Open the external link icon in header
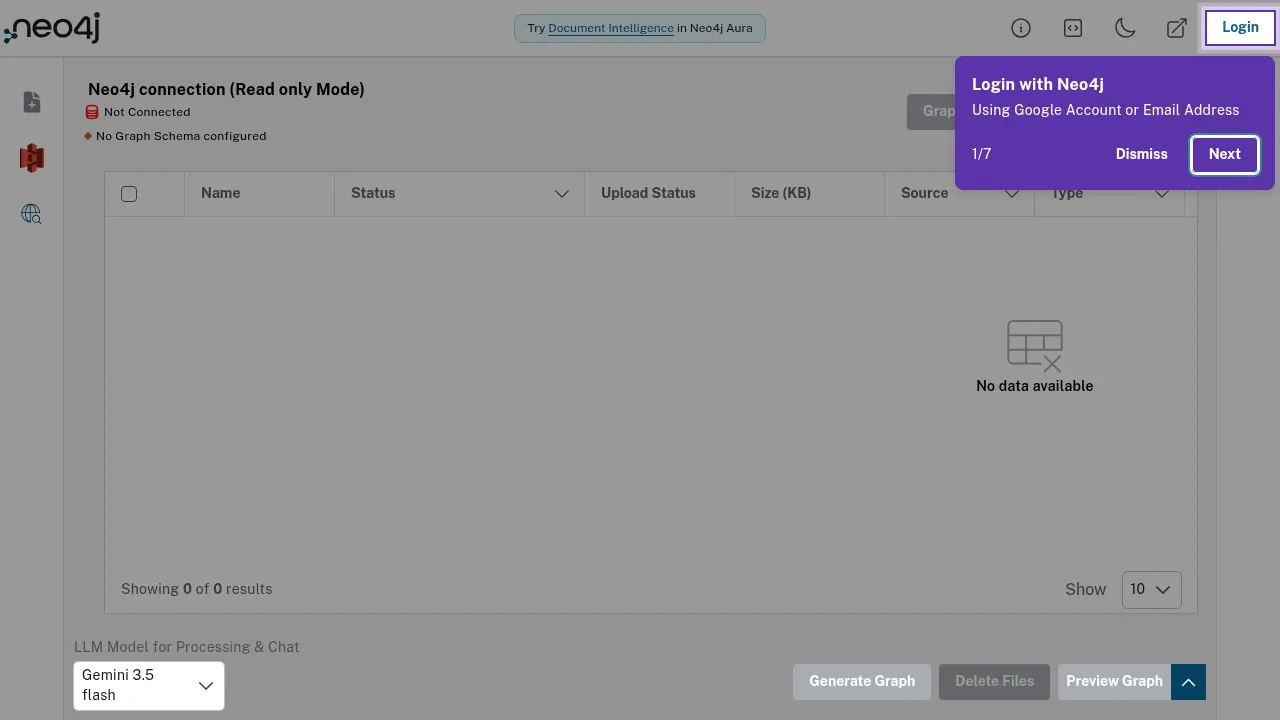Screen dimensions: 1280x720 click(x=1177, y=28)
